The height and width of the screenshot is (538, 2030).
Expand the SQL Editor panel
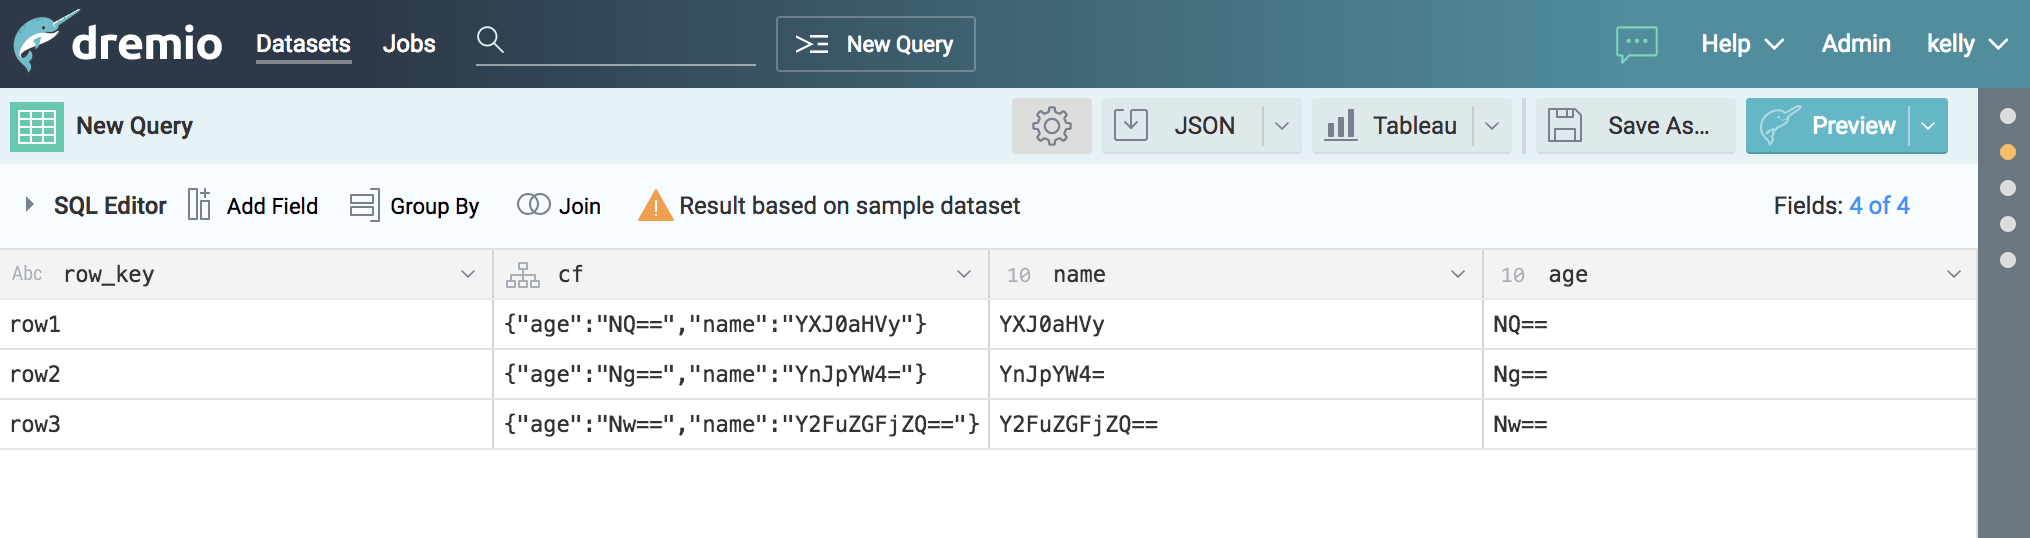[30, 205]
